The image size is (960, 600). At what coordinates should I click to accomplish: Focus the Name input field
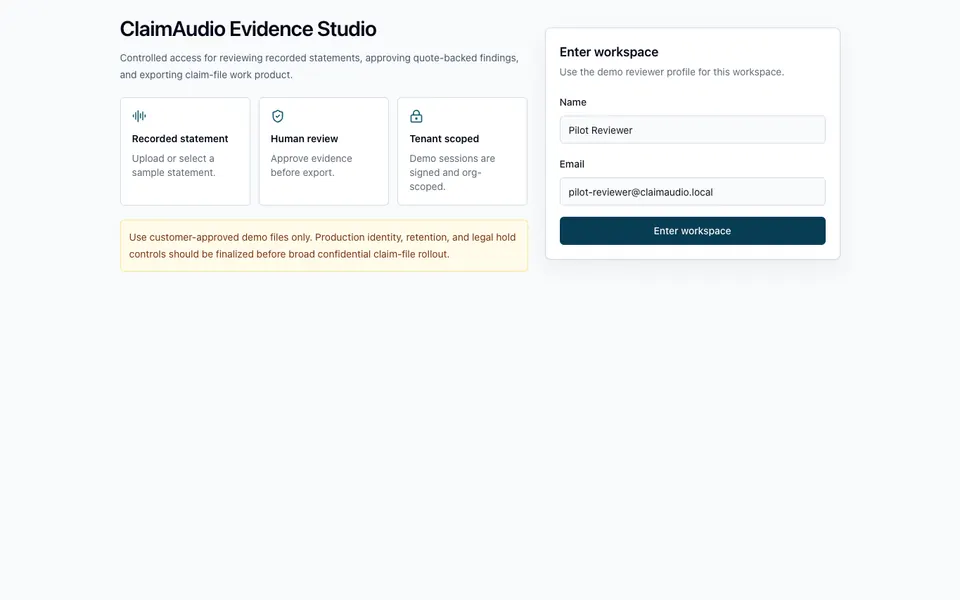(x=692, y=130)
